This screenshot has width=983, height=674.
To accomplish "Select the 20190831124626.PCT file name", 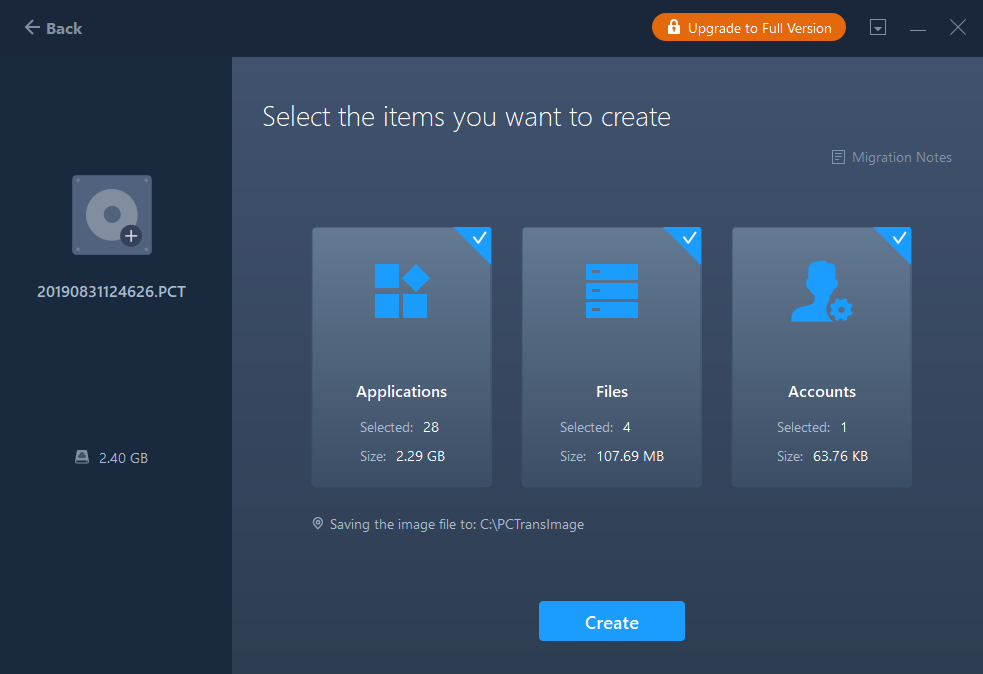I will click(x=111, y=292).
